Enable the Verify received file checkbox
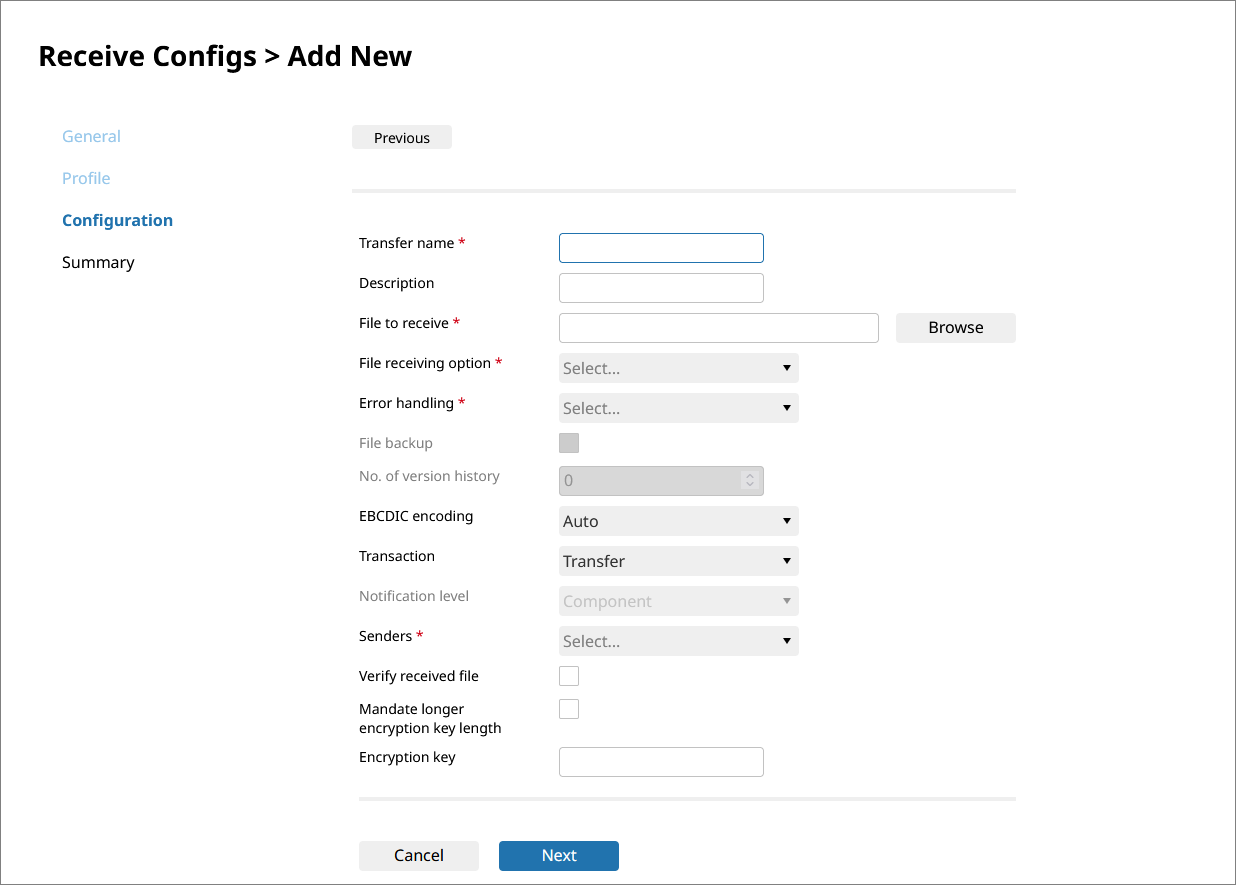This screenshot has height=885, width=1236. pos(569,676)
